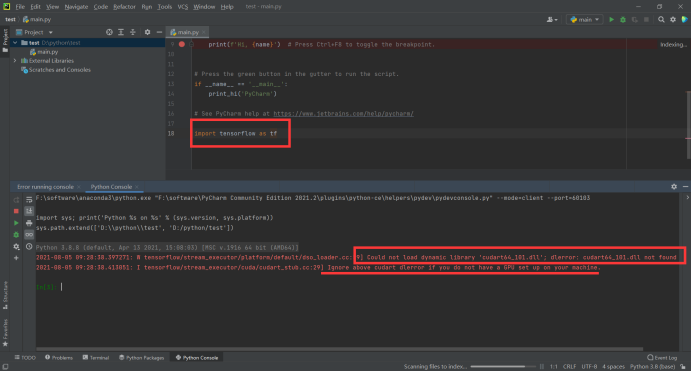
Task: Click the Python 3.8 (base) interpreter selector
Action: point(652,367)
